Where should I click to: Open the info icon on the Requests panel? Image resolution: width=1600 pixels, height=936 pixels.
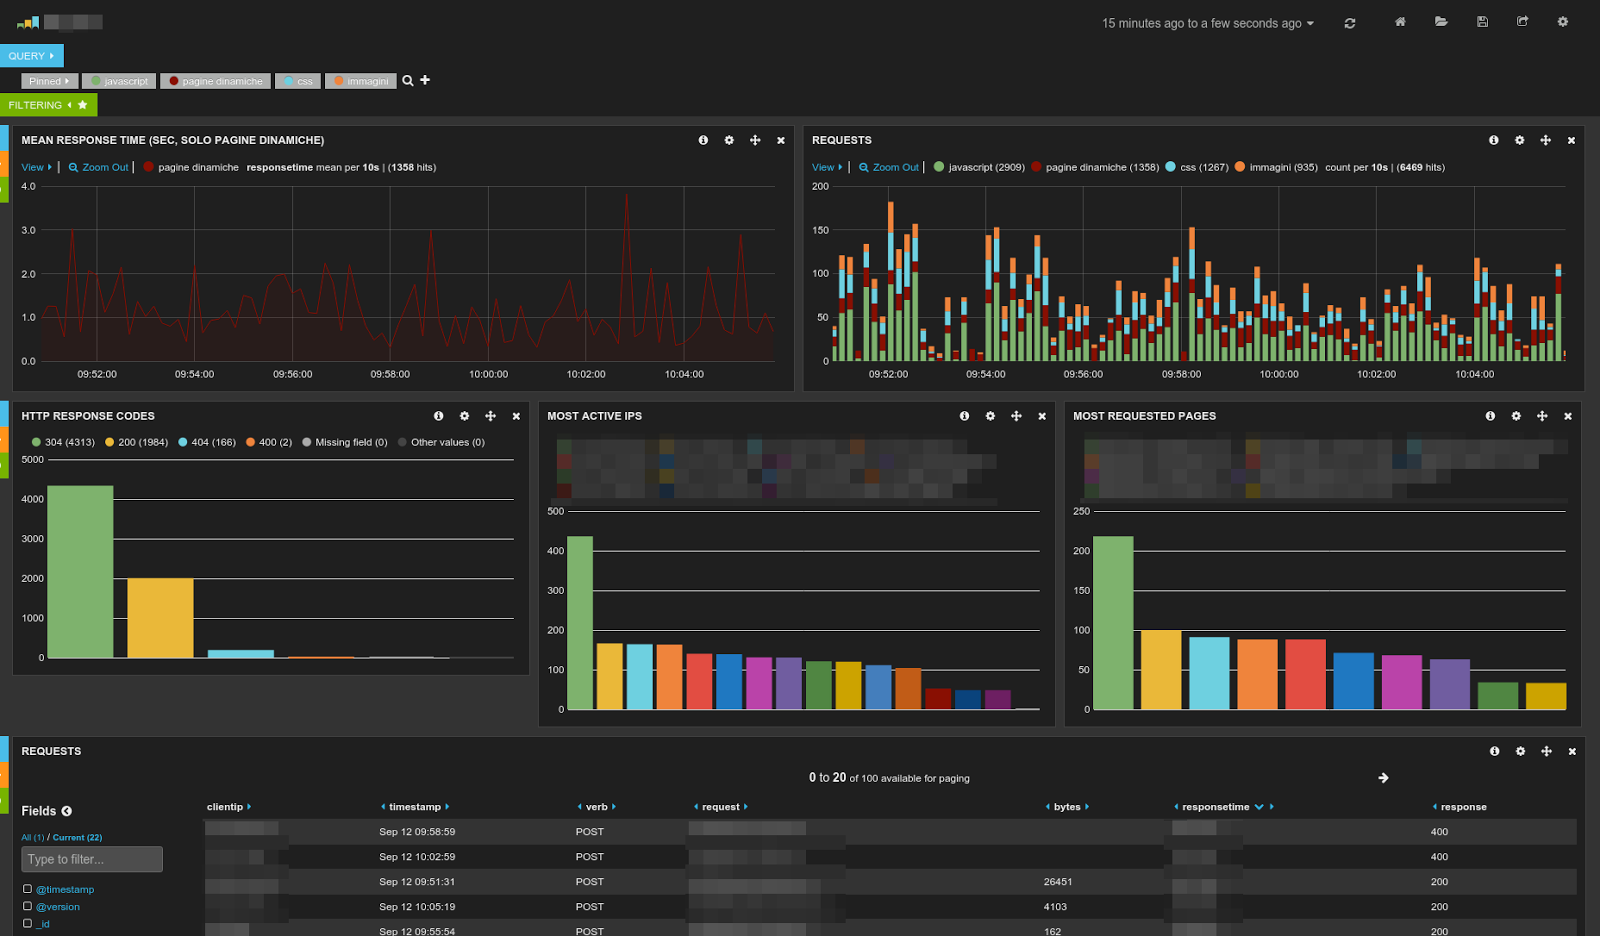[1494, 140]
